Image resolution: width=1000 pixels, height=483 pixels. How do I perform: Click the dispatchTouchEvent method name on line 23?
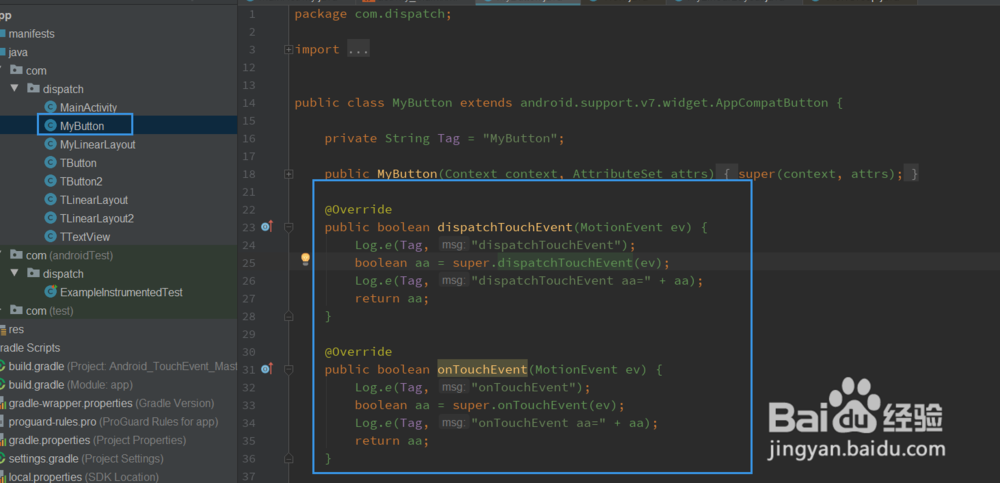click(504, 227)
